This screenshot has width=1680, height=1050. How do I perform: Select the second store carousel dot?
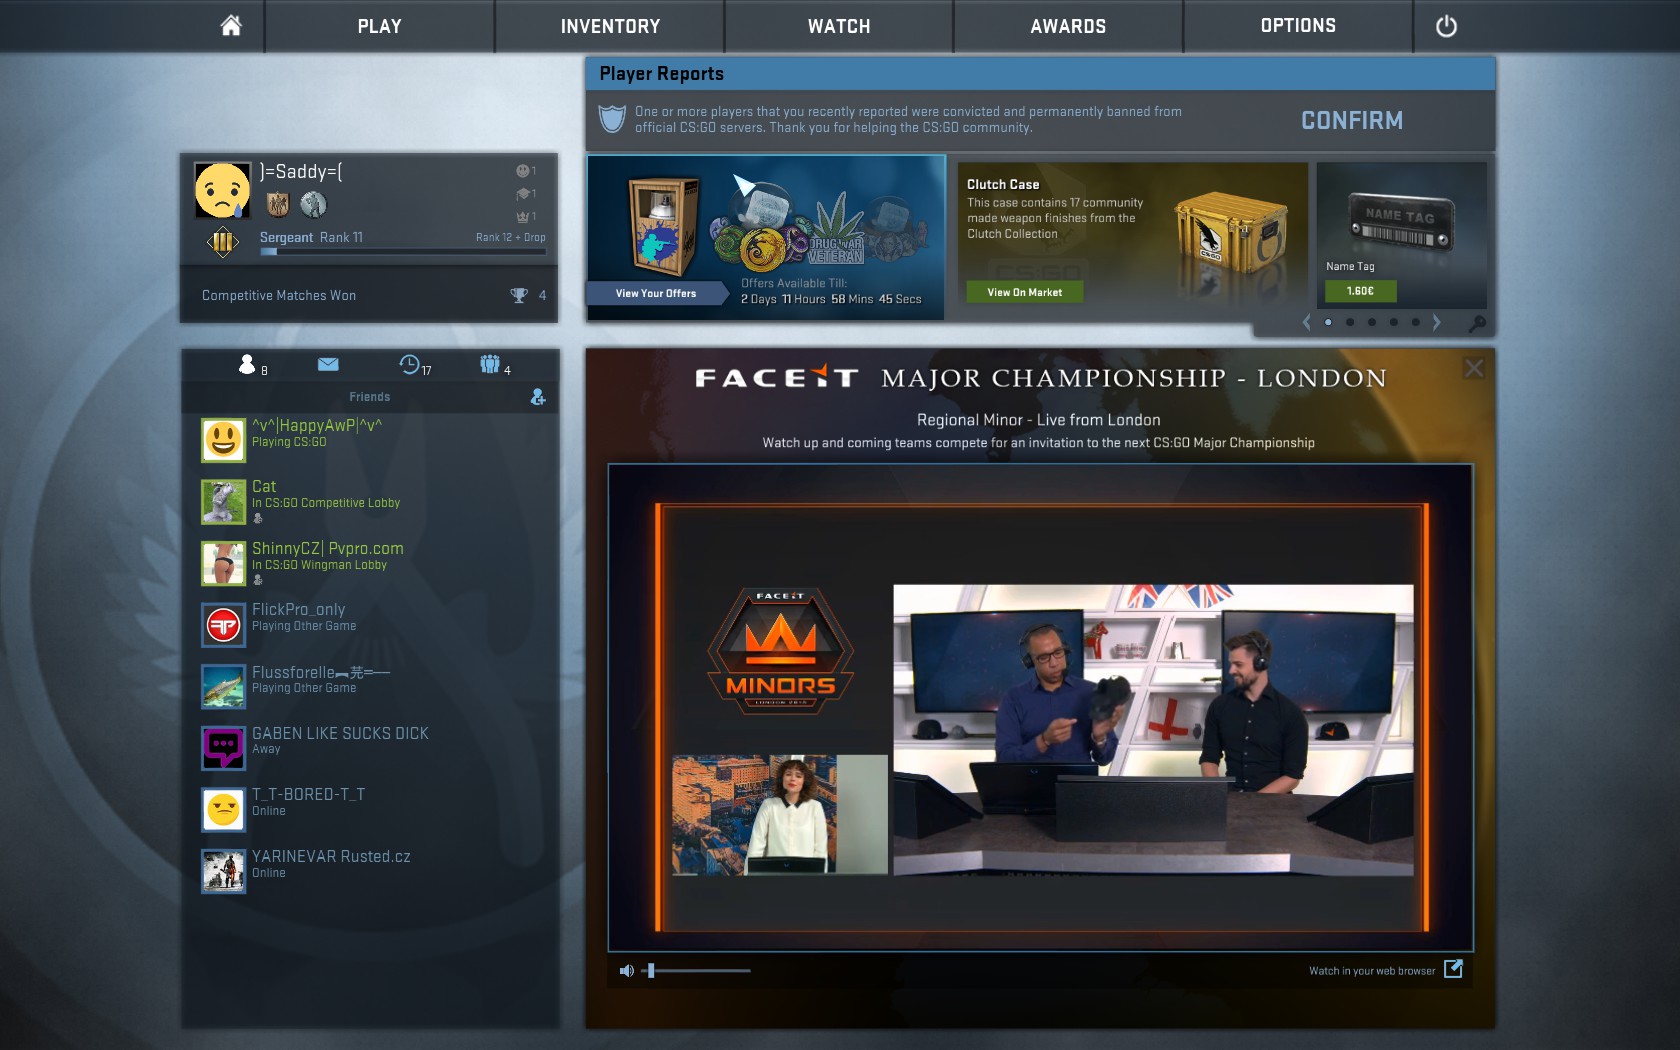[1350, 322]
